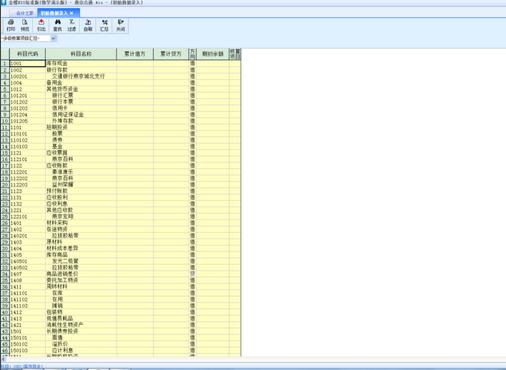This screenshot has width=506, height=370.
Task: Click the 库存现金 account name cell
Action: (x=81, y=63)
